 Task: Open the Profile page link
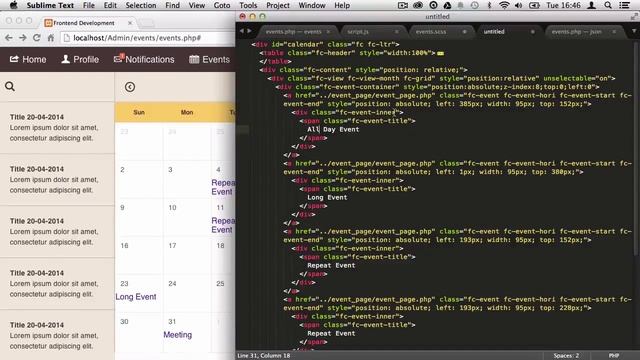(x=80, y=59)
